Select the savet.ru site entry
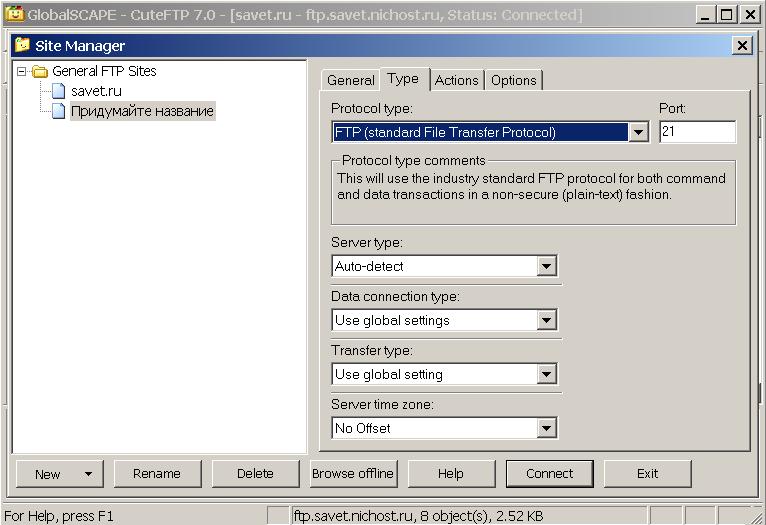The height and width of the screenshot is (525, 766). (96, 91)
